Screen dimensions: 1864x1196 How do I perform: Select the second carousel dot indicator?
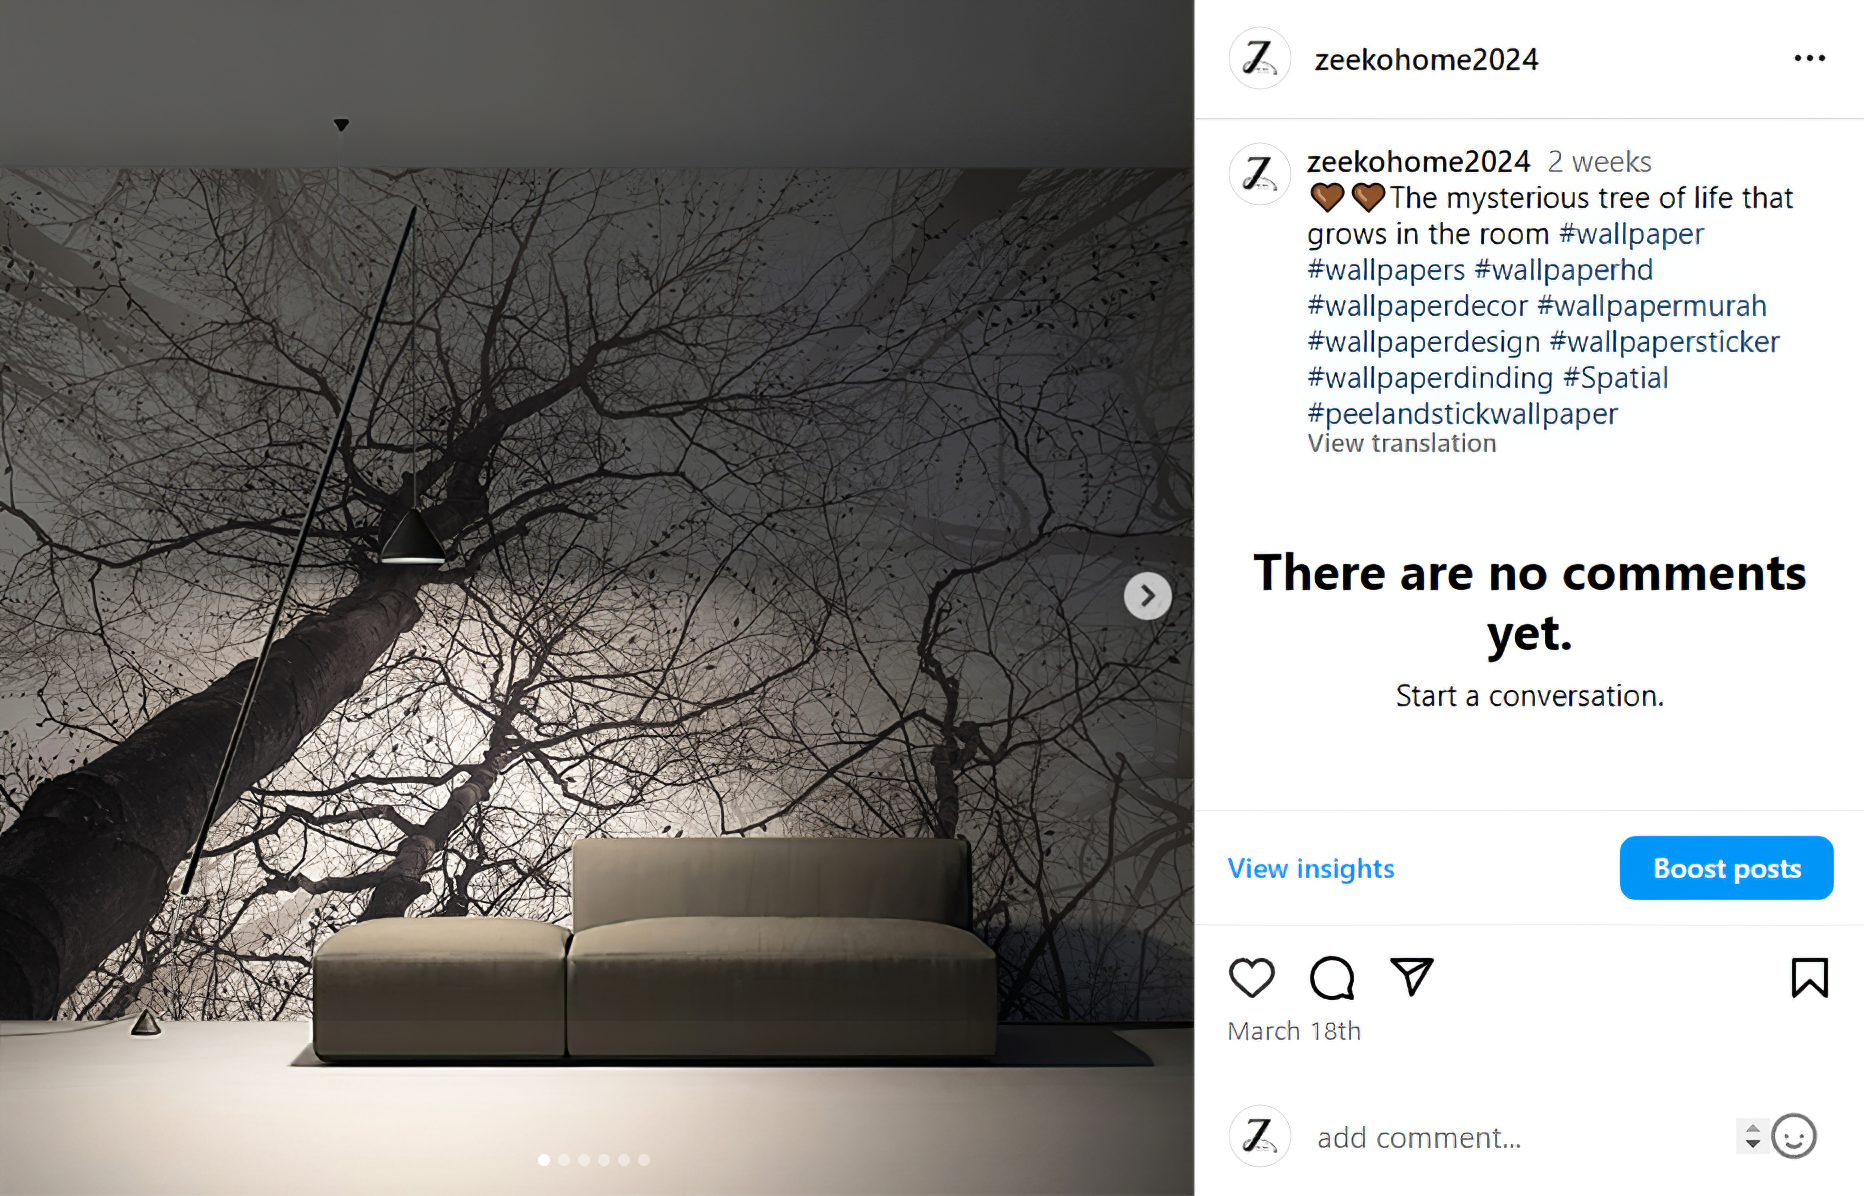[564, 1160]
